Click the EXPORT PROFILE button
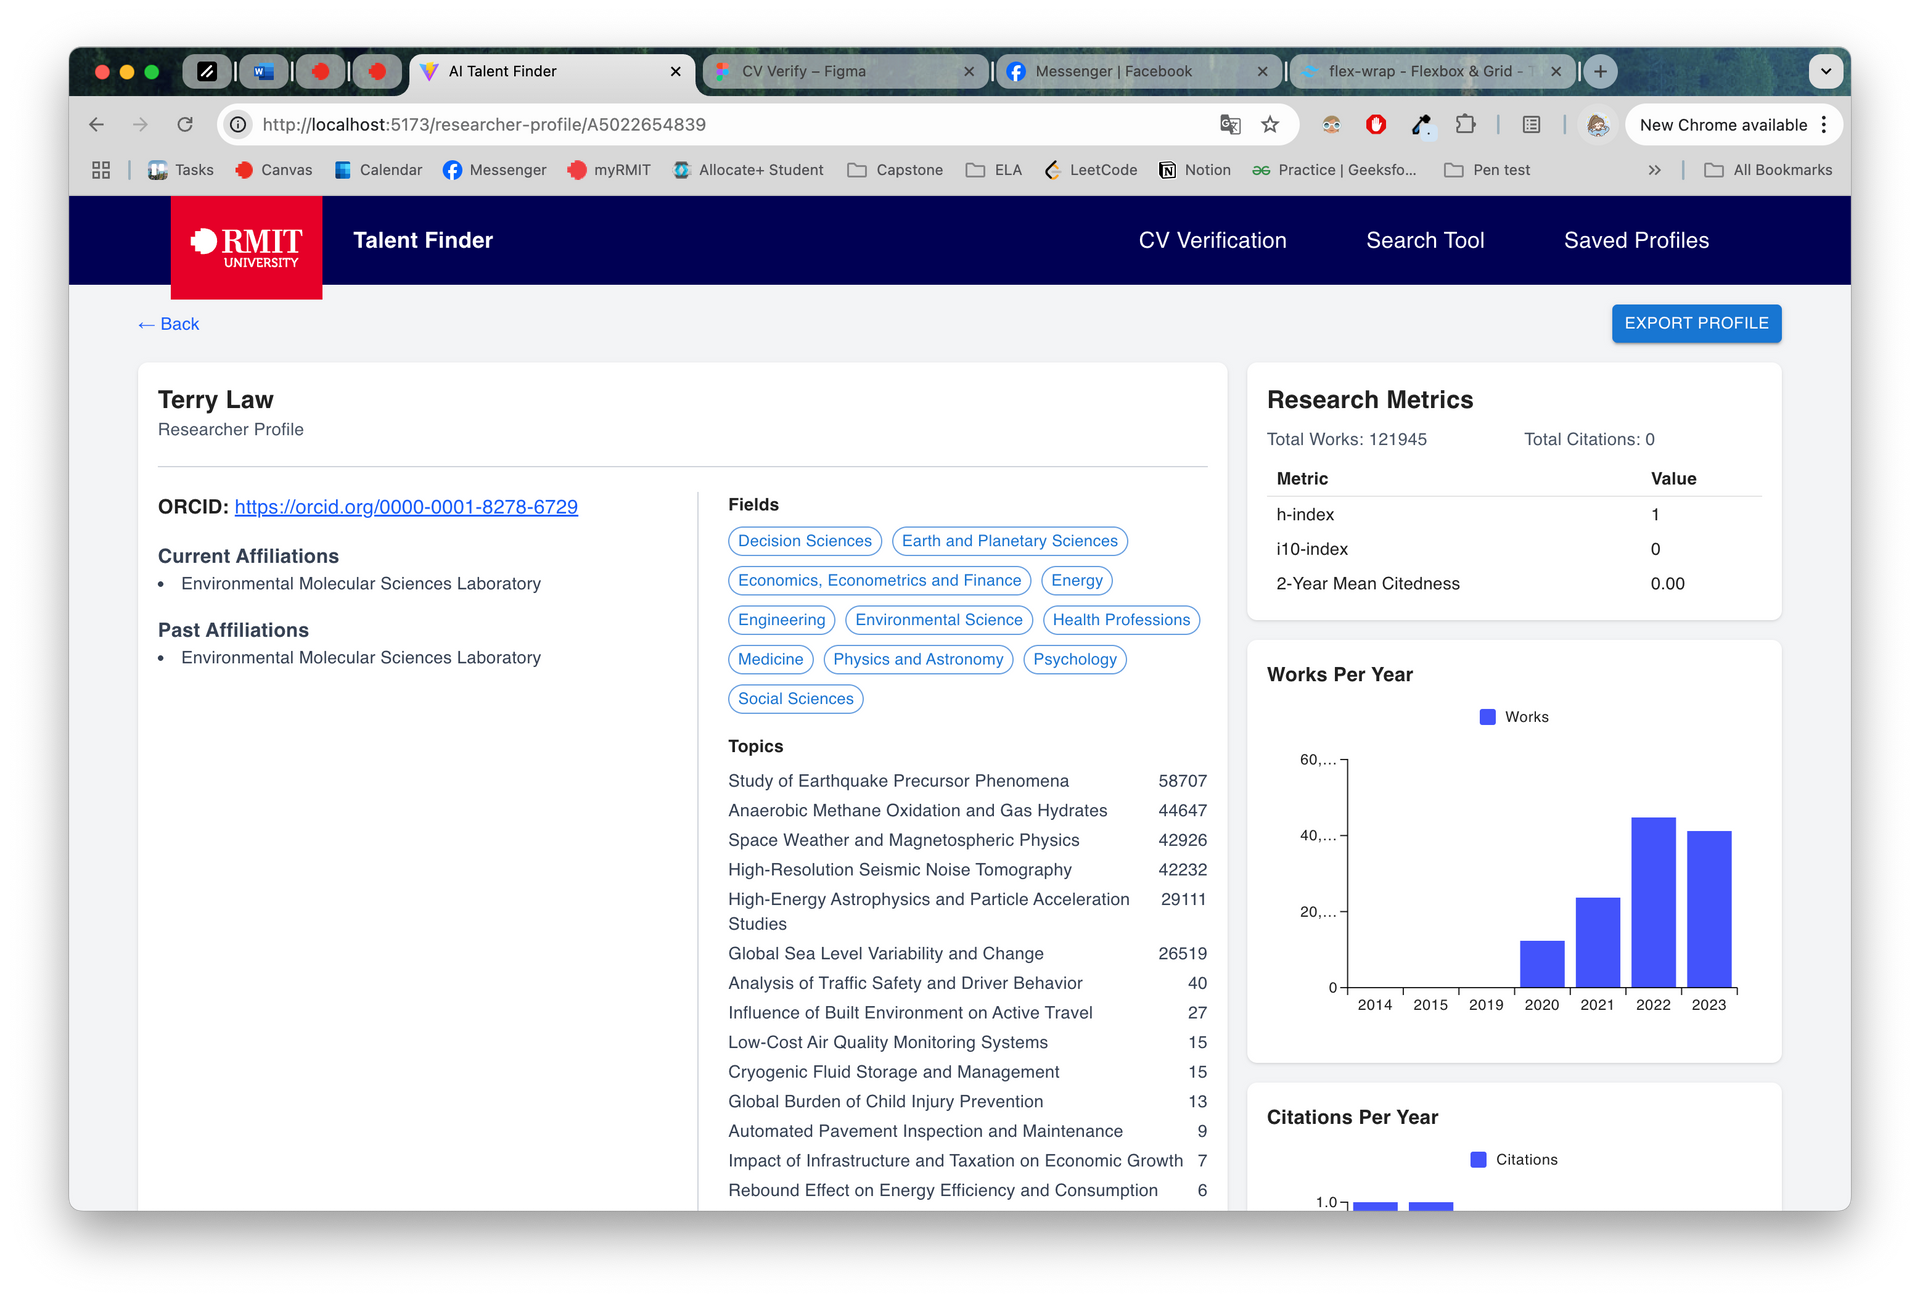 coord(1696,323)
